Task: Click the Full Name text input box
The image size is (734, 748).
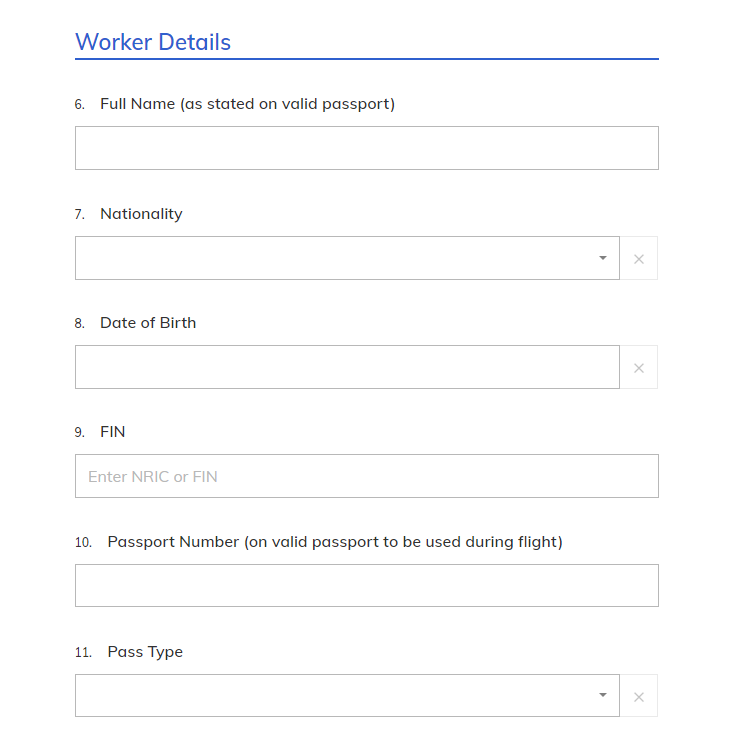Action: (366, 148)
